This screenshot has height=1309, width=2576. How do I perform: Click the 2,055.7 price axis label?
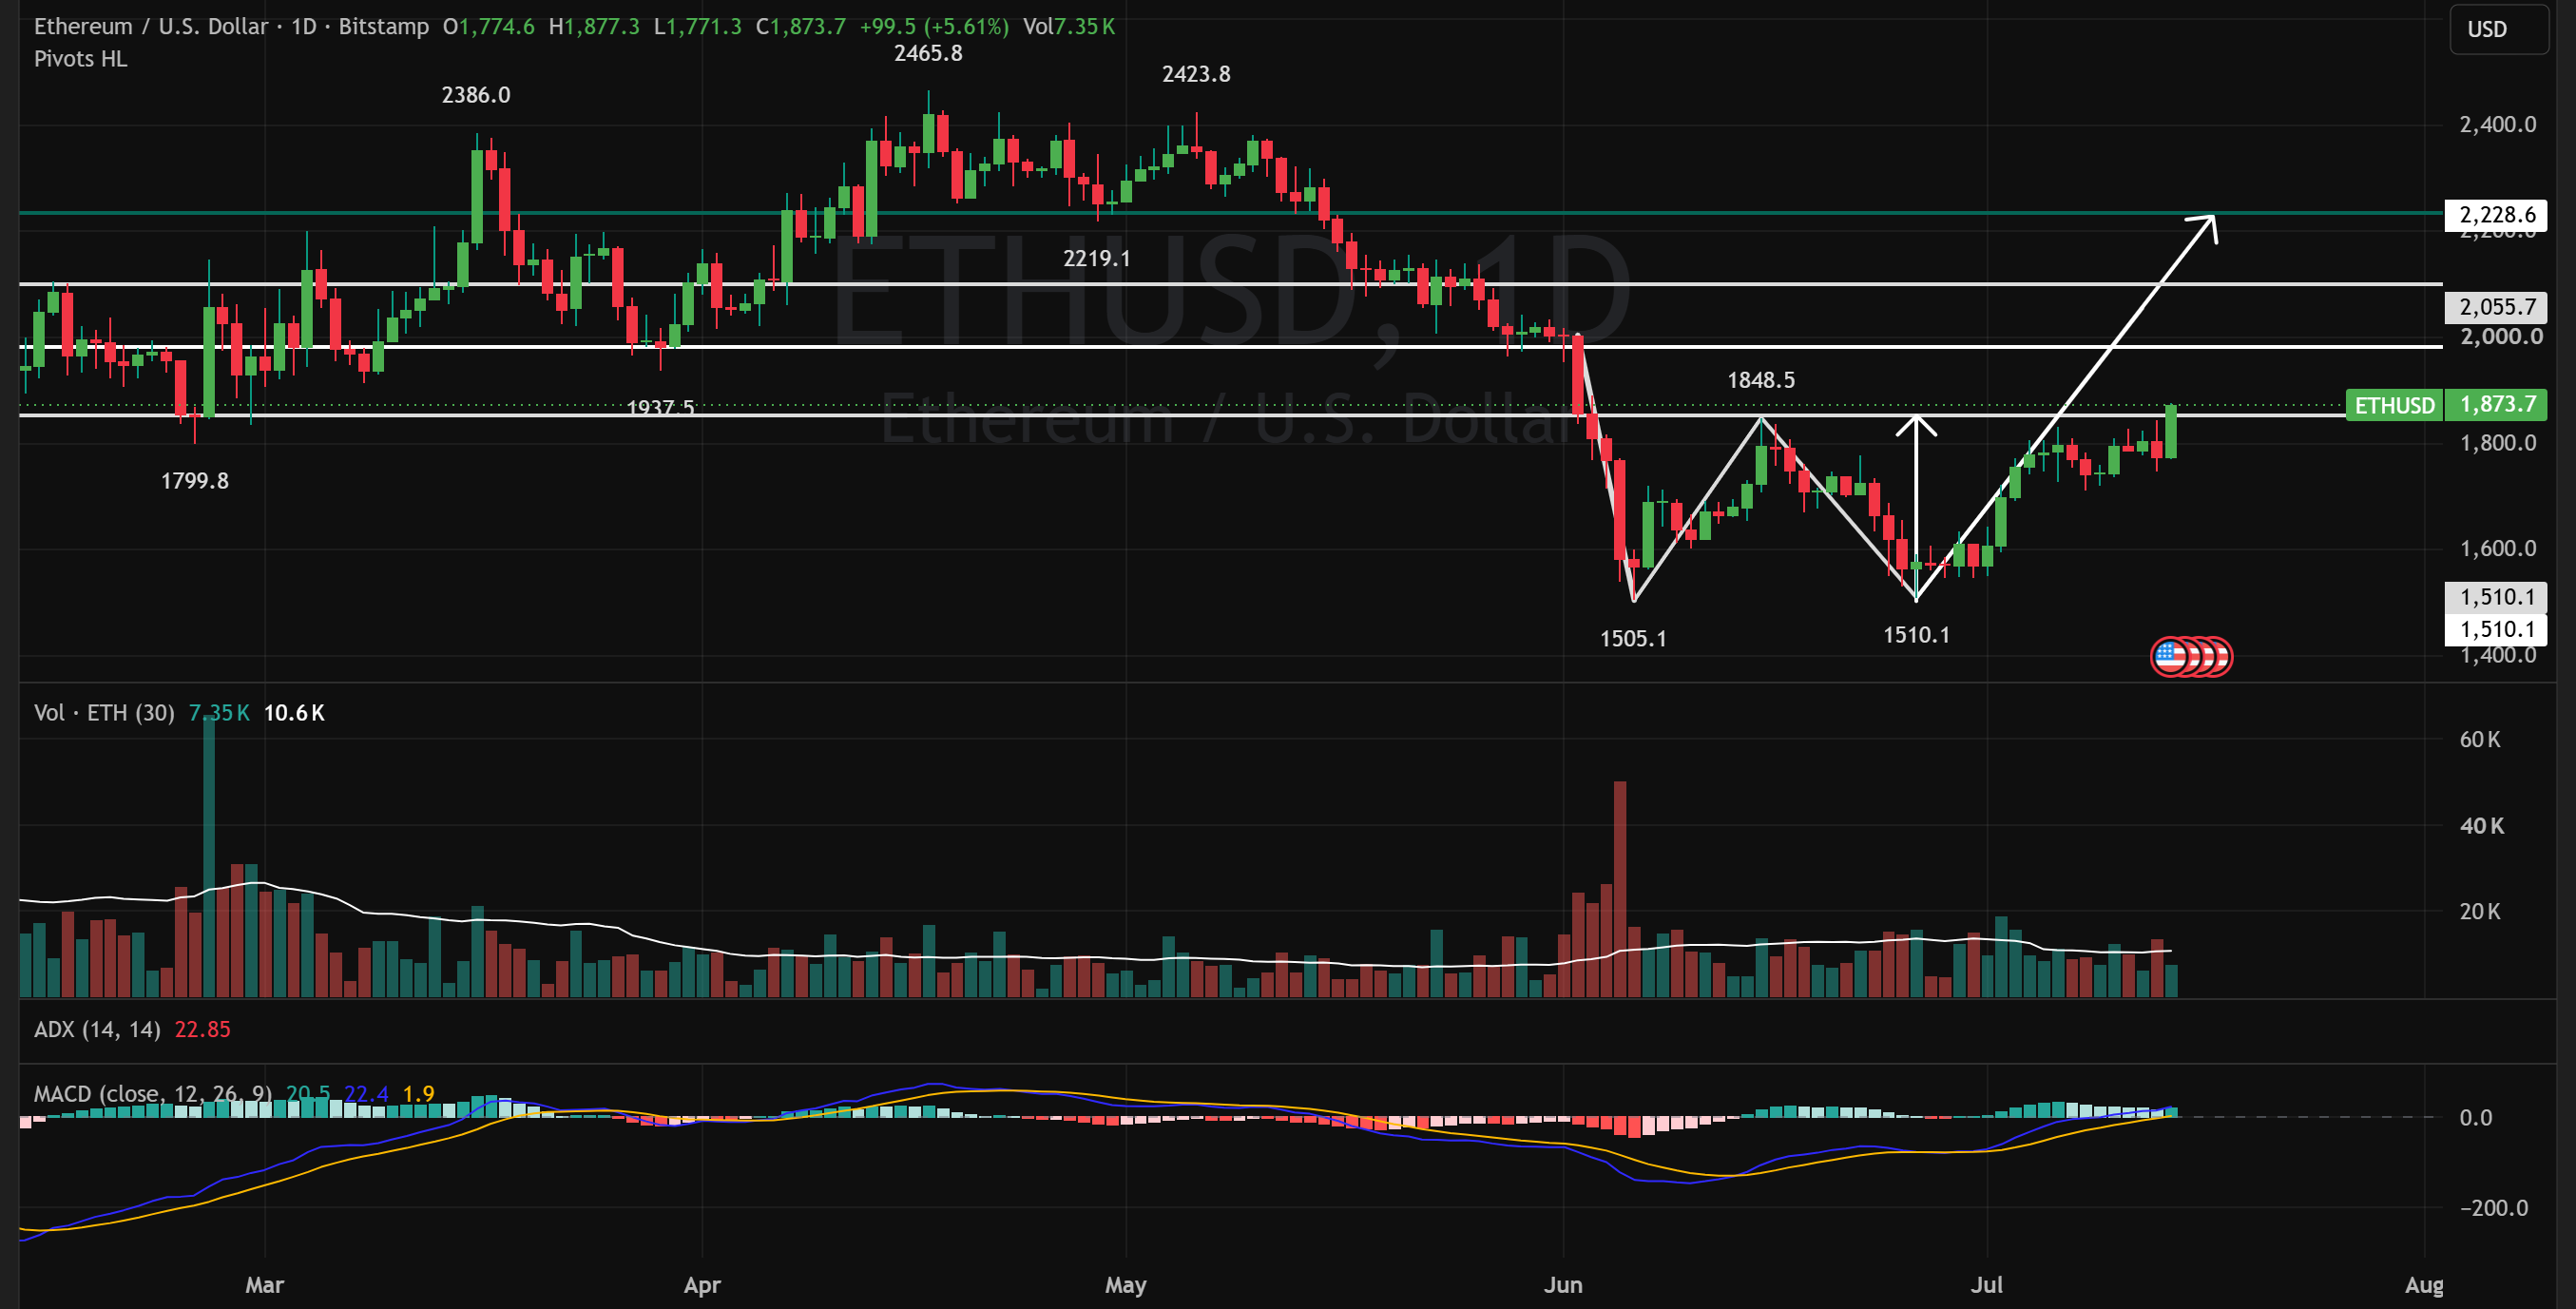click(x=2497, y=307)
